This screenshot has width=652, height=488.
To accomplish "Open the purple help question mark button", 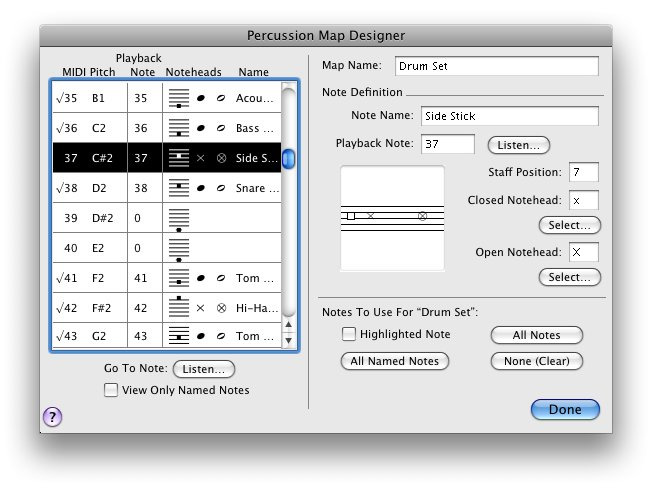I will pos(52,417).
